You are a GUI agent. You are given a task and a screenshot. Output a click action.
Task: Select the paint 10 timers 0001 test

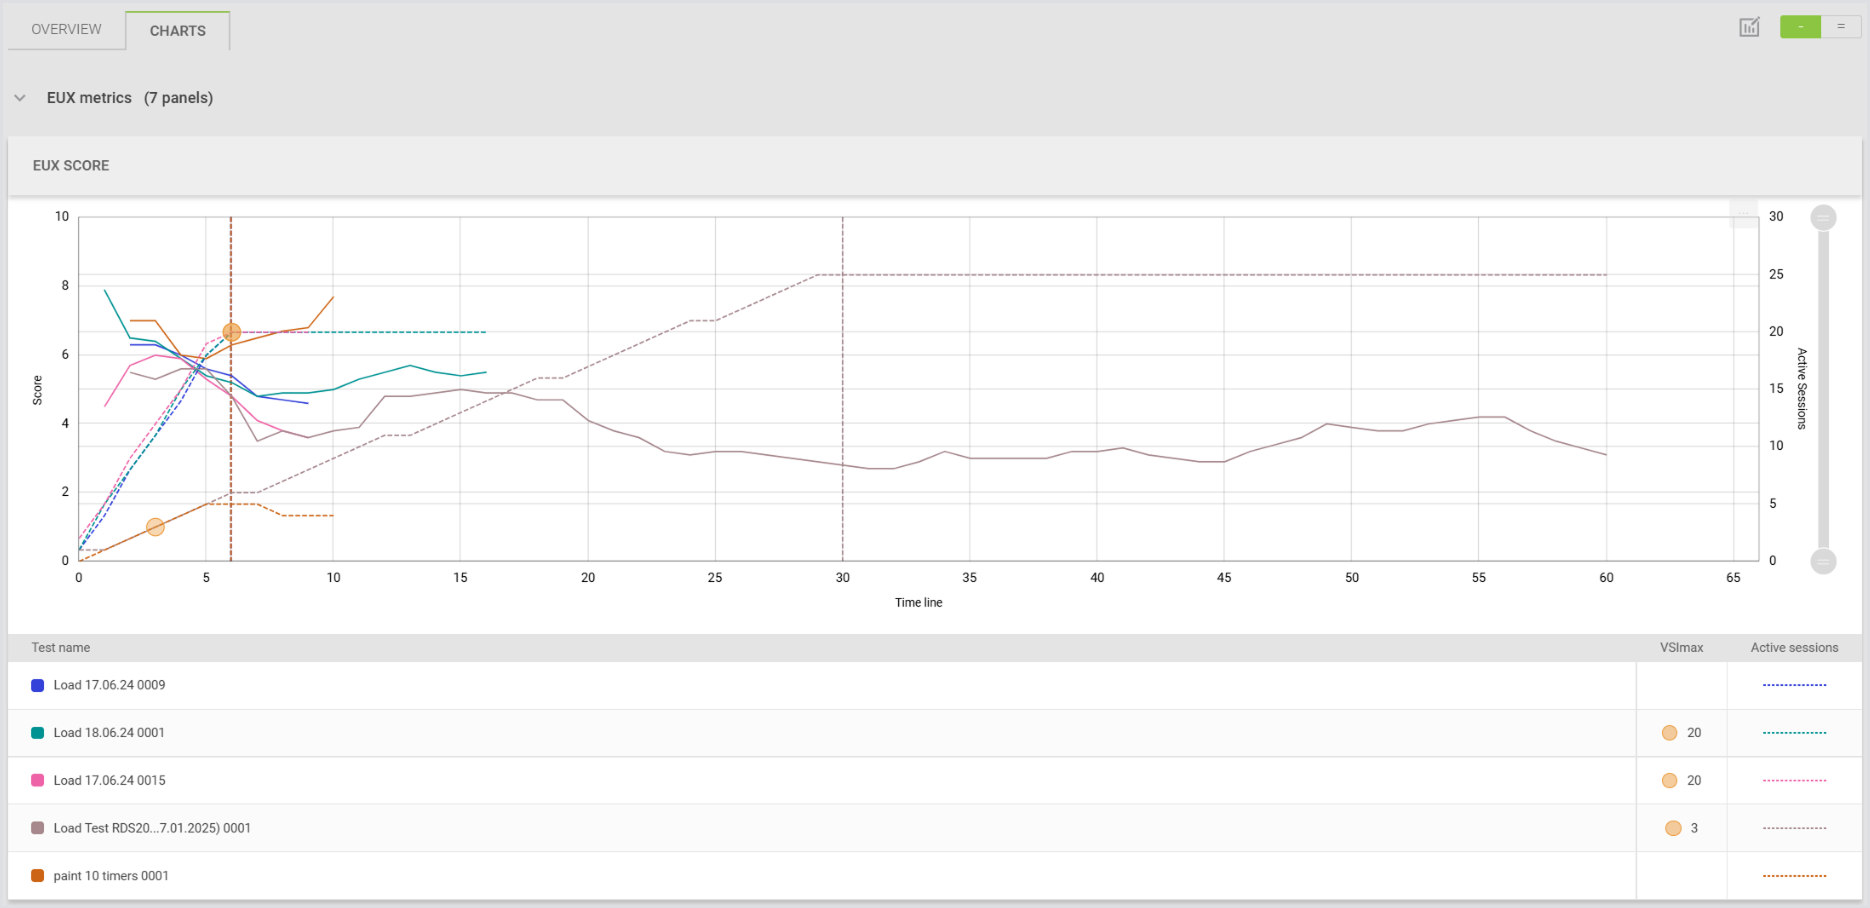click(x=111, y=876)
